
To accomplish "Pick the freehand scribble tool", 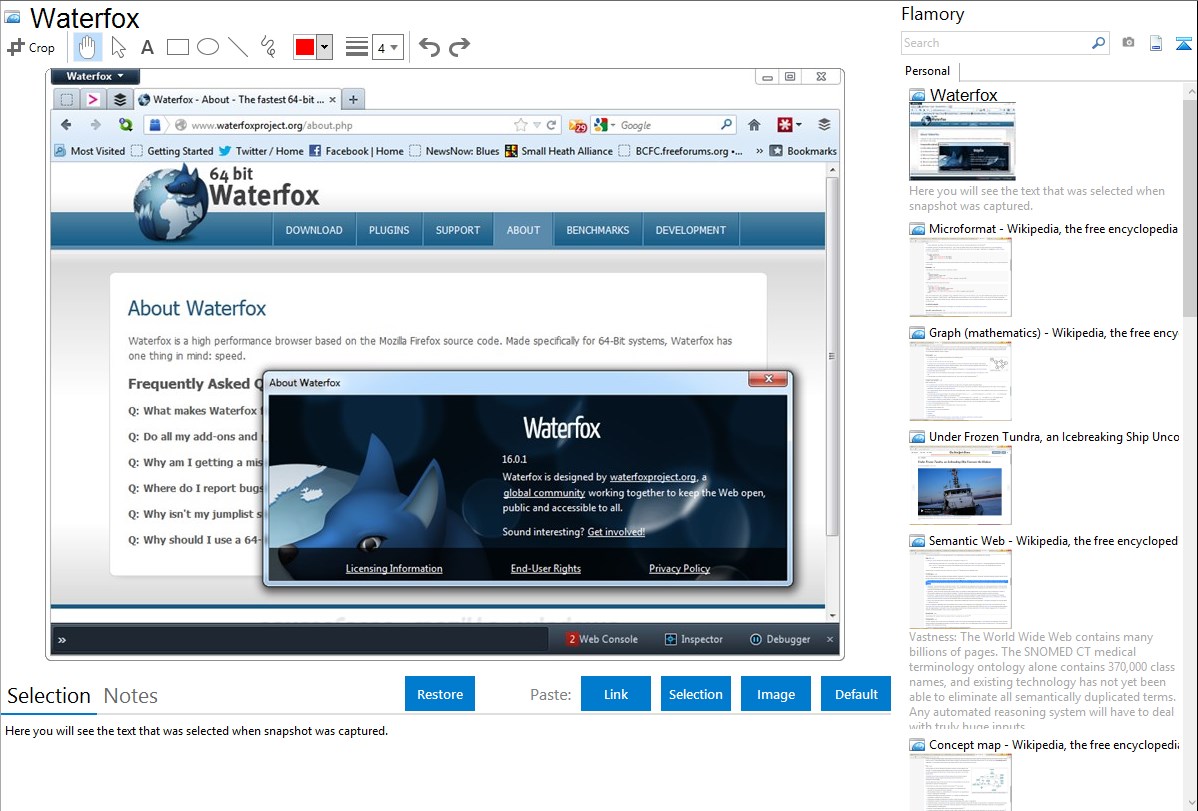I will tap(268, 47).
